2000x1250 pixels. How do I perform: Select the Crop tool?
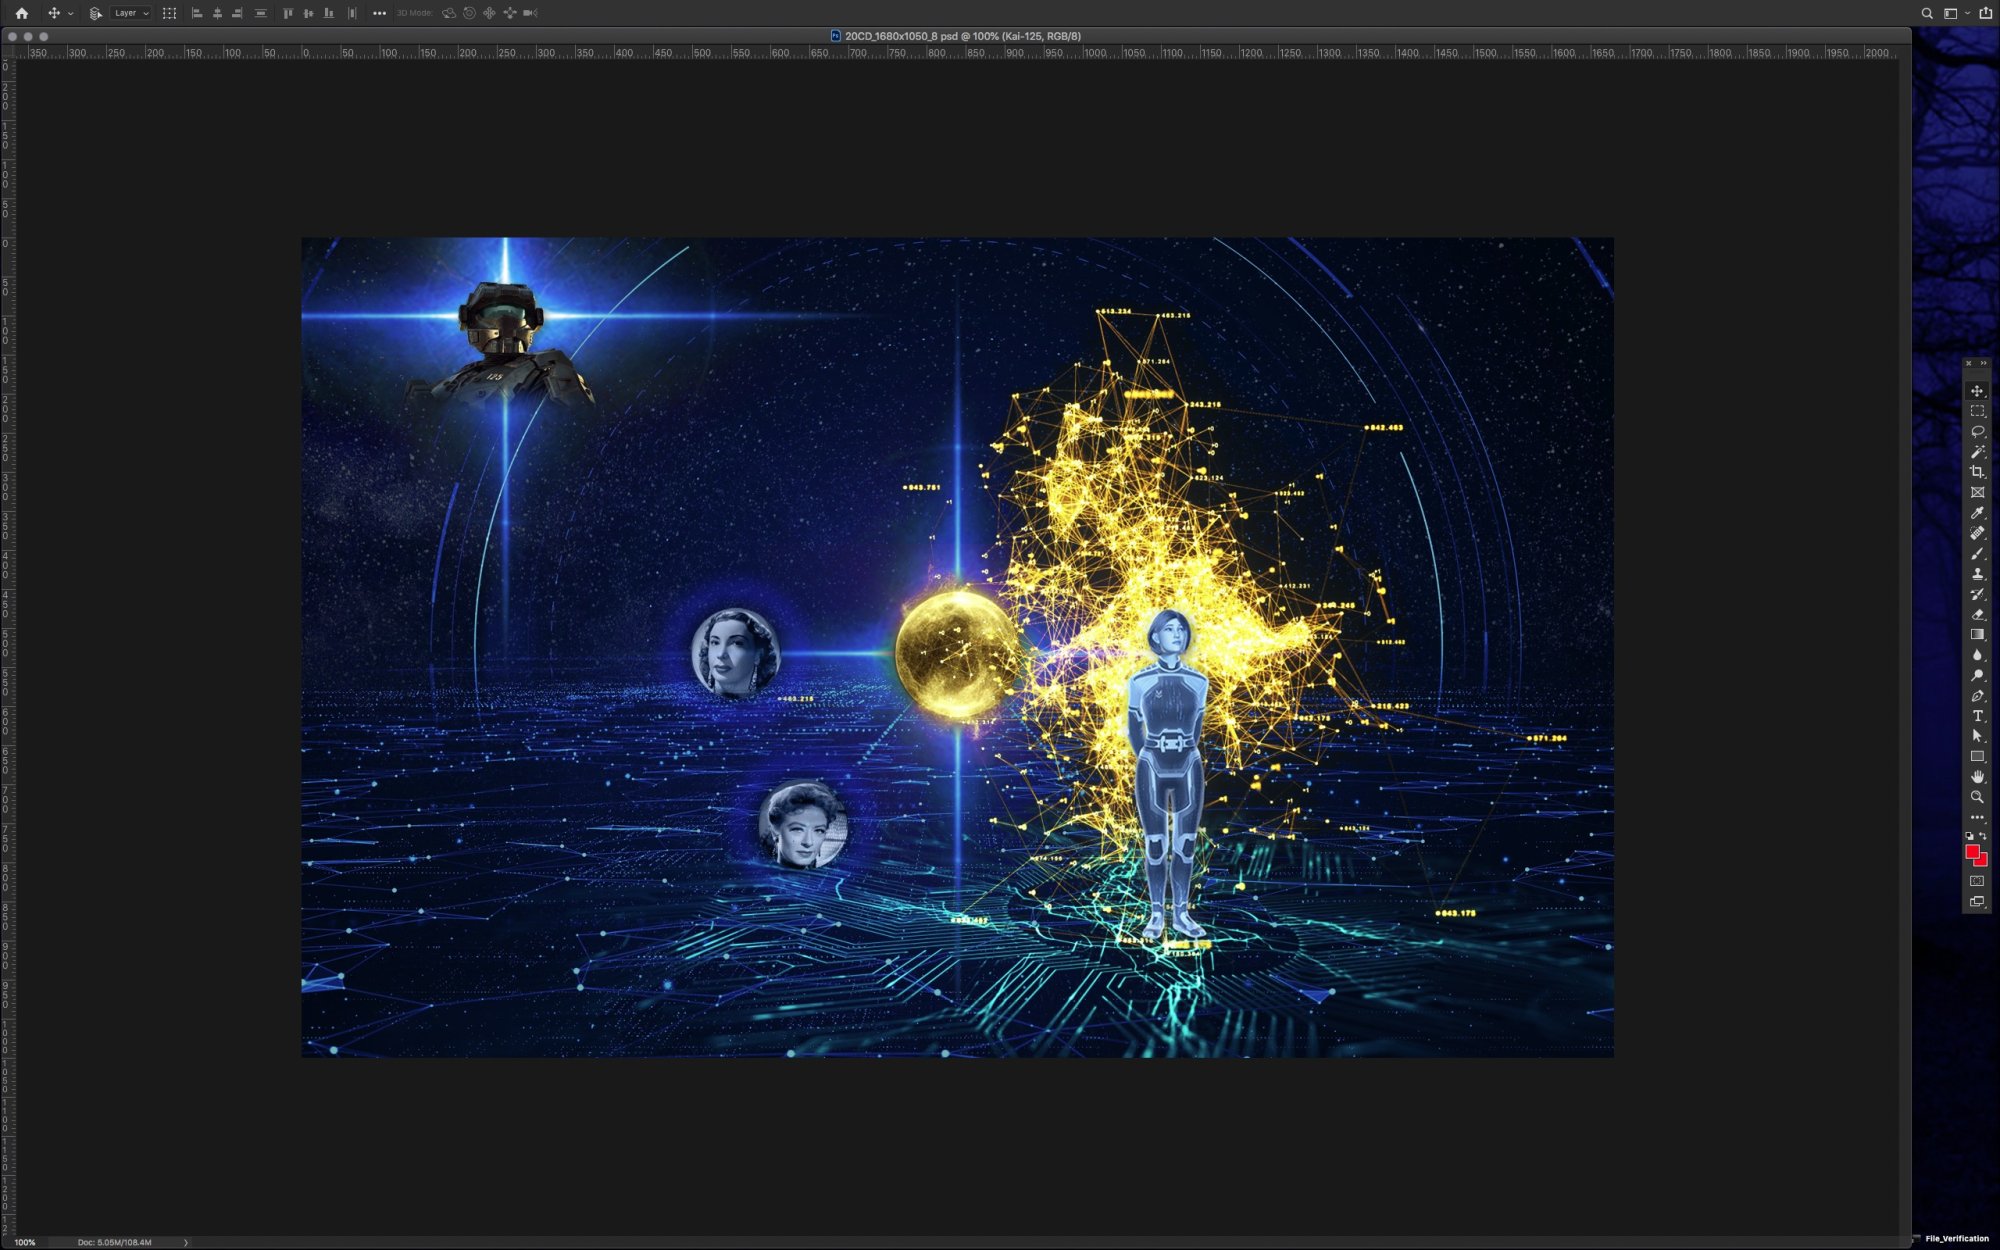pos(1977,472)
